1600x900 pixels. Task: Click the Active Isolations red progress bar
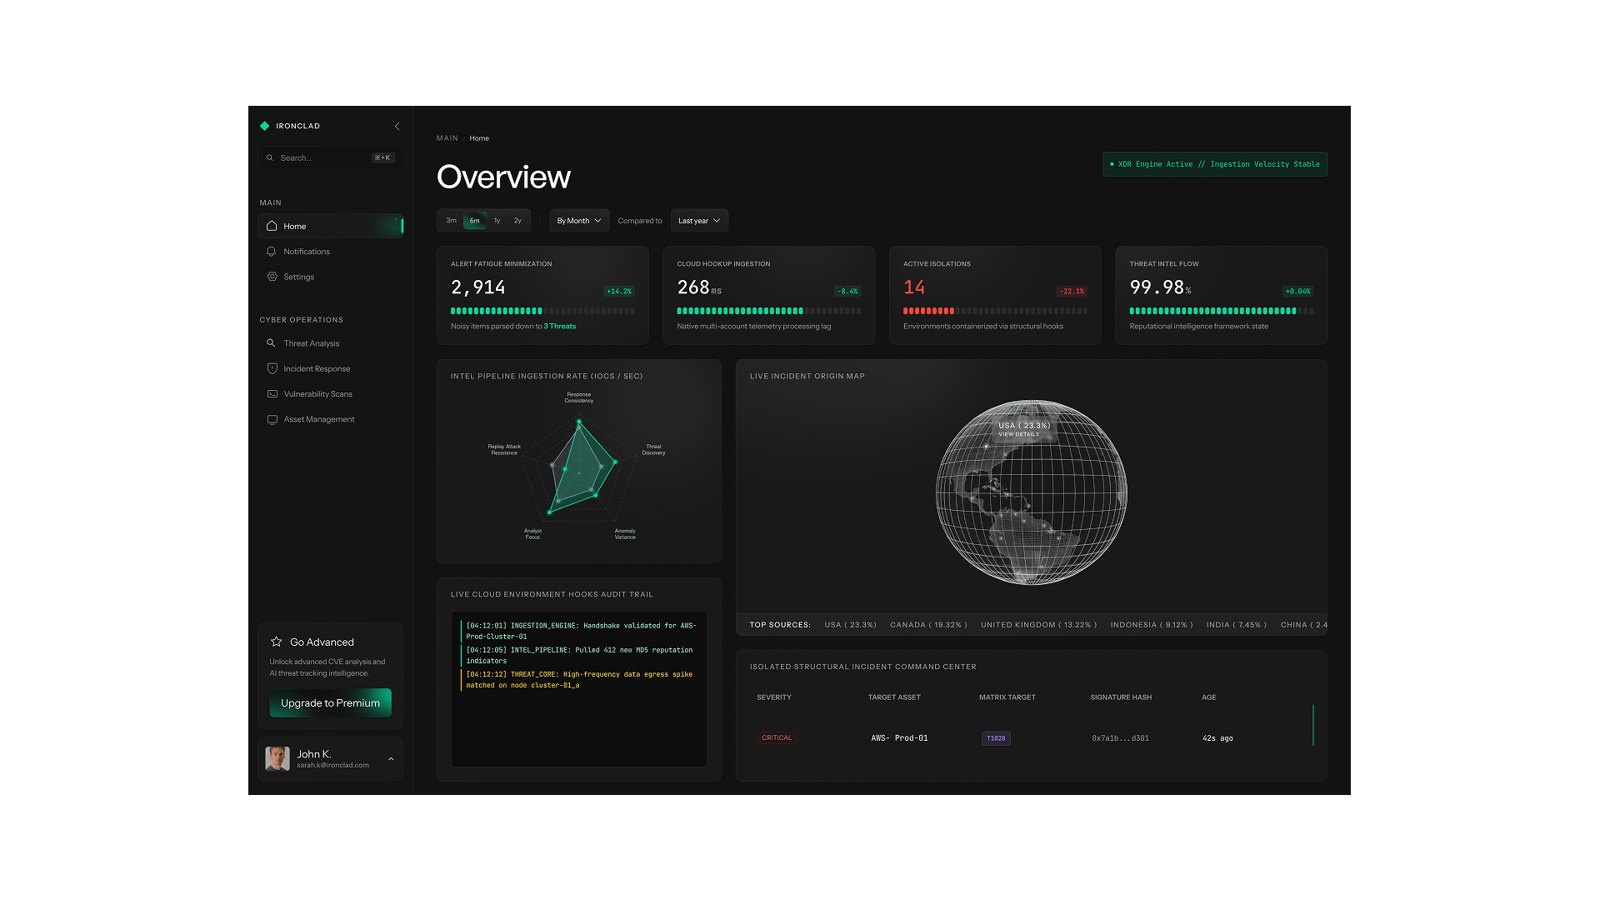click(995, 311)
